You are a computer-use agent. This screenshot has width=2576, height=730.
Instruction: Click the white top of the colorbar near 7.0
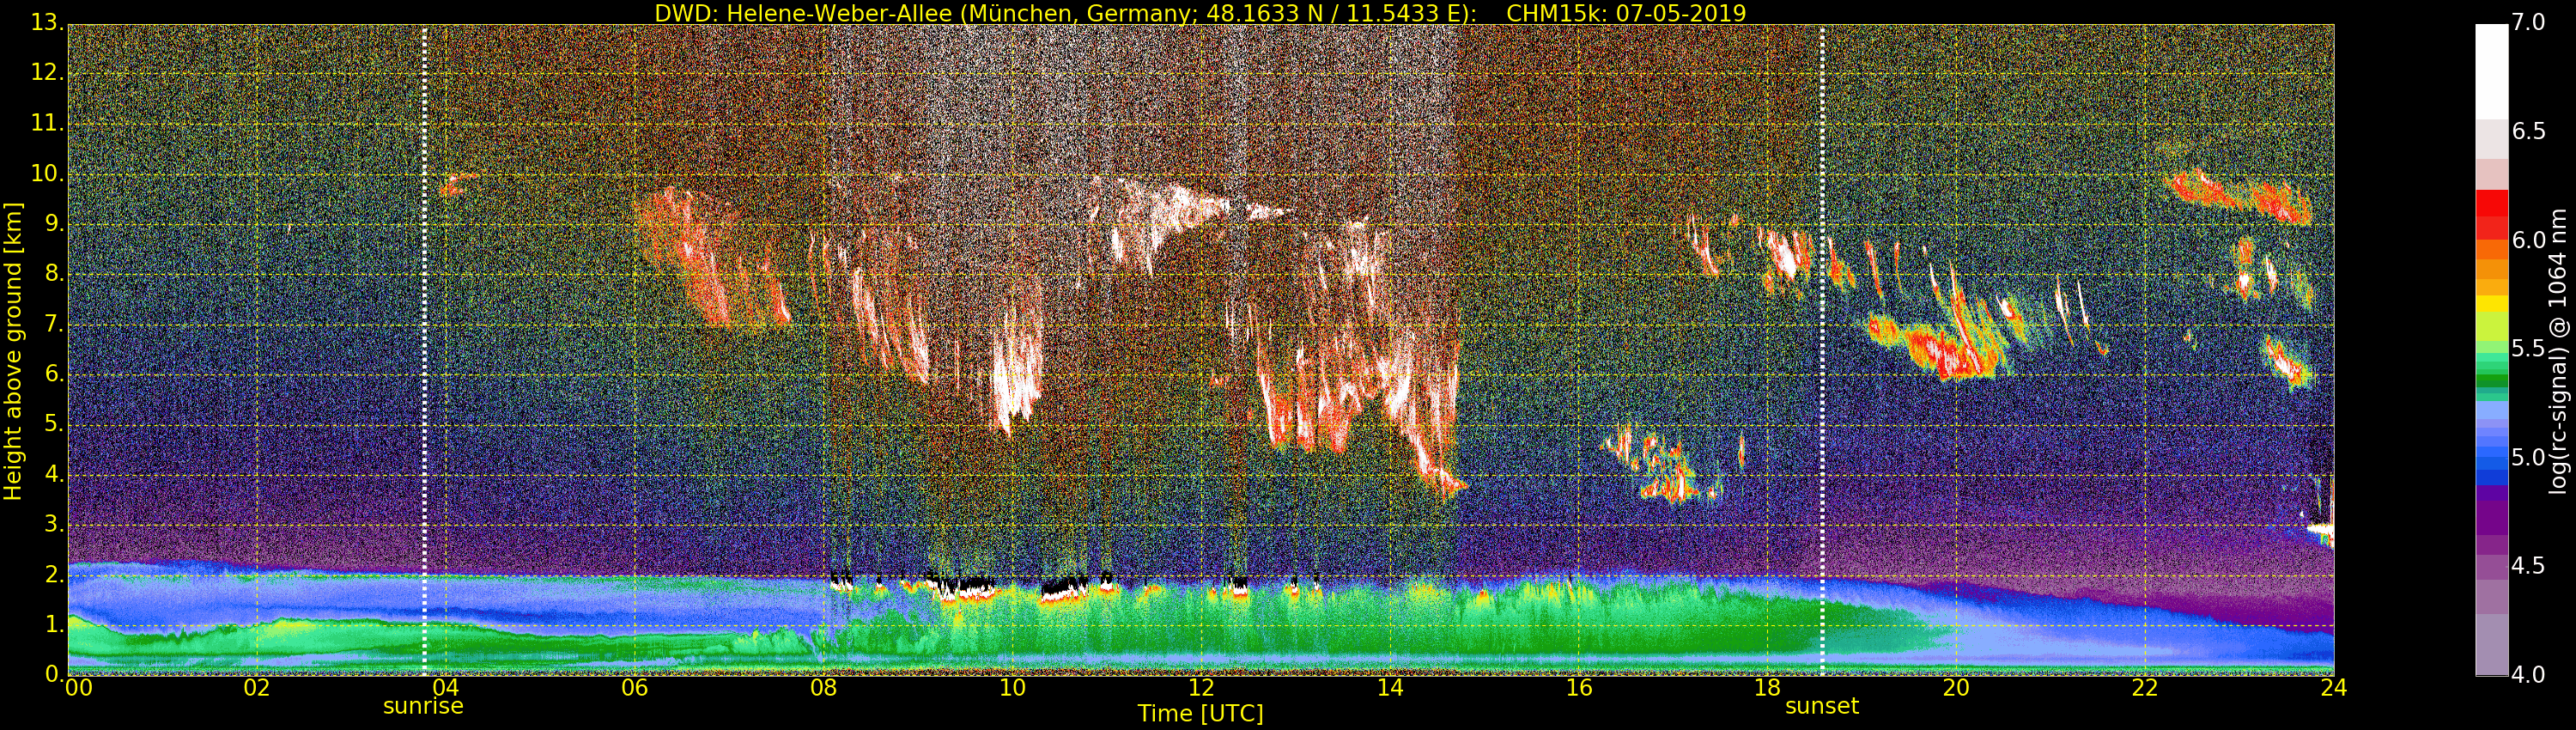coord(2491,70)
